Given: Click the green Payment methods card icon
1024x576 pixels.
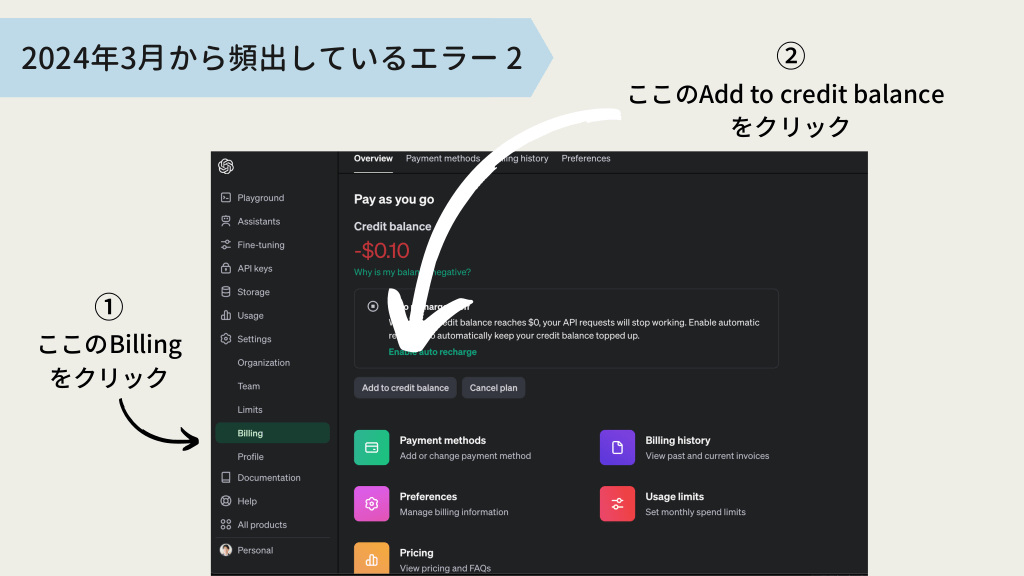Looking at the screenshot, I should coord(371,448).
